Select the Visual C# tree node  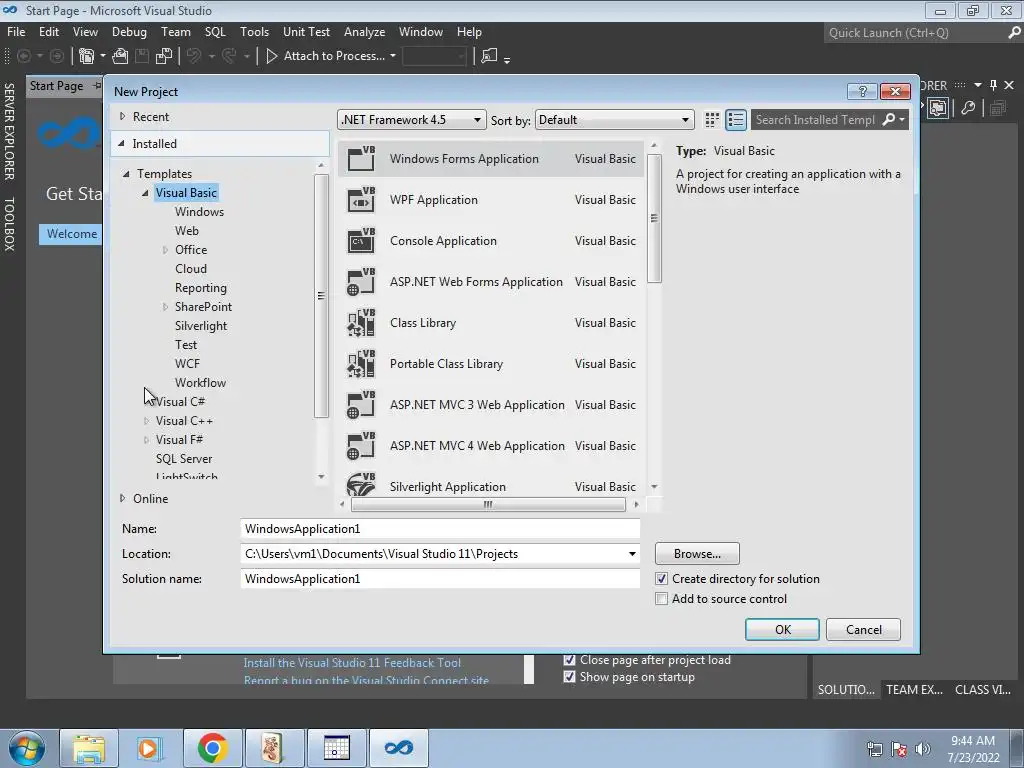pyautogui.click(x=180, y=402)
